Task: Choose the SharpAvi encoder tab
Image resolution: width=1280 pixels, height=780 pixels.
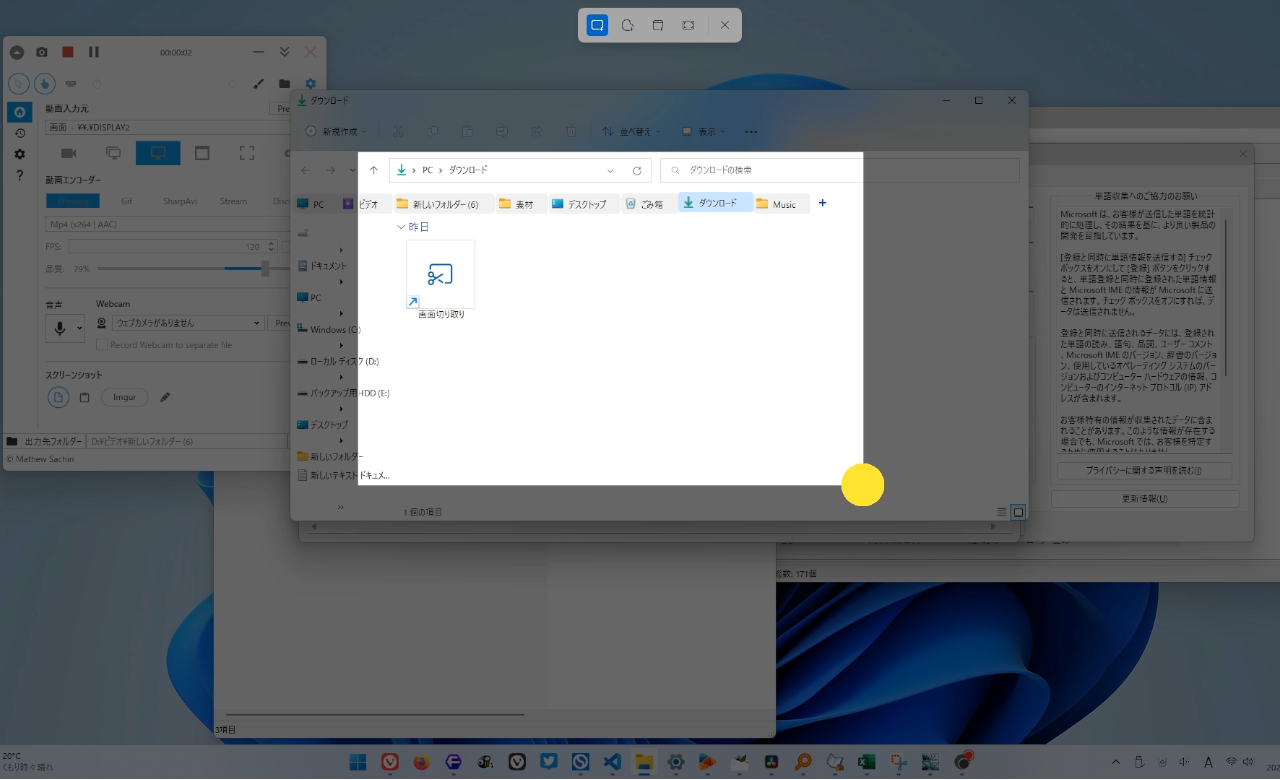Action: click(x=180, y=201)
